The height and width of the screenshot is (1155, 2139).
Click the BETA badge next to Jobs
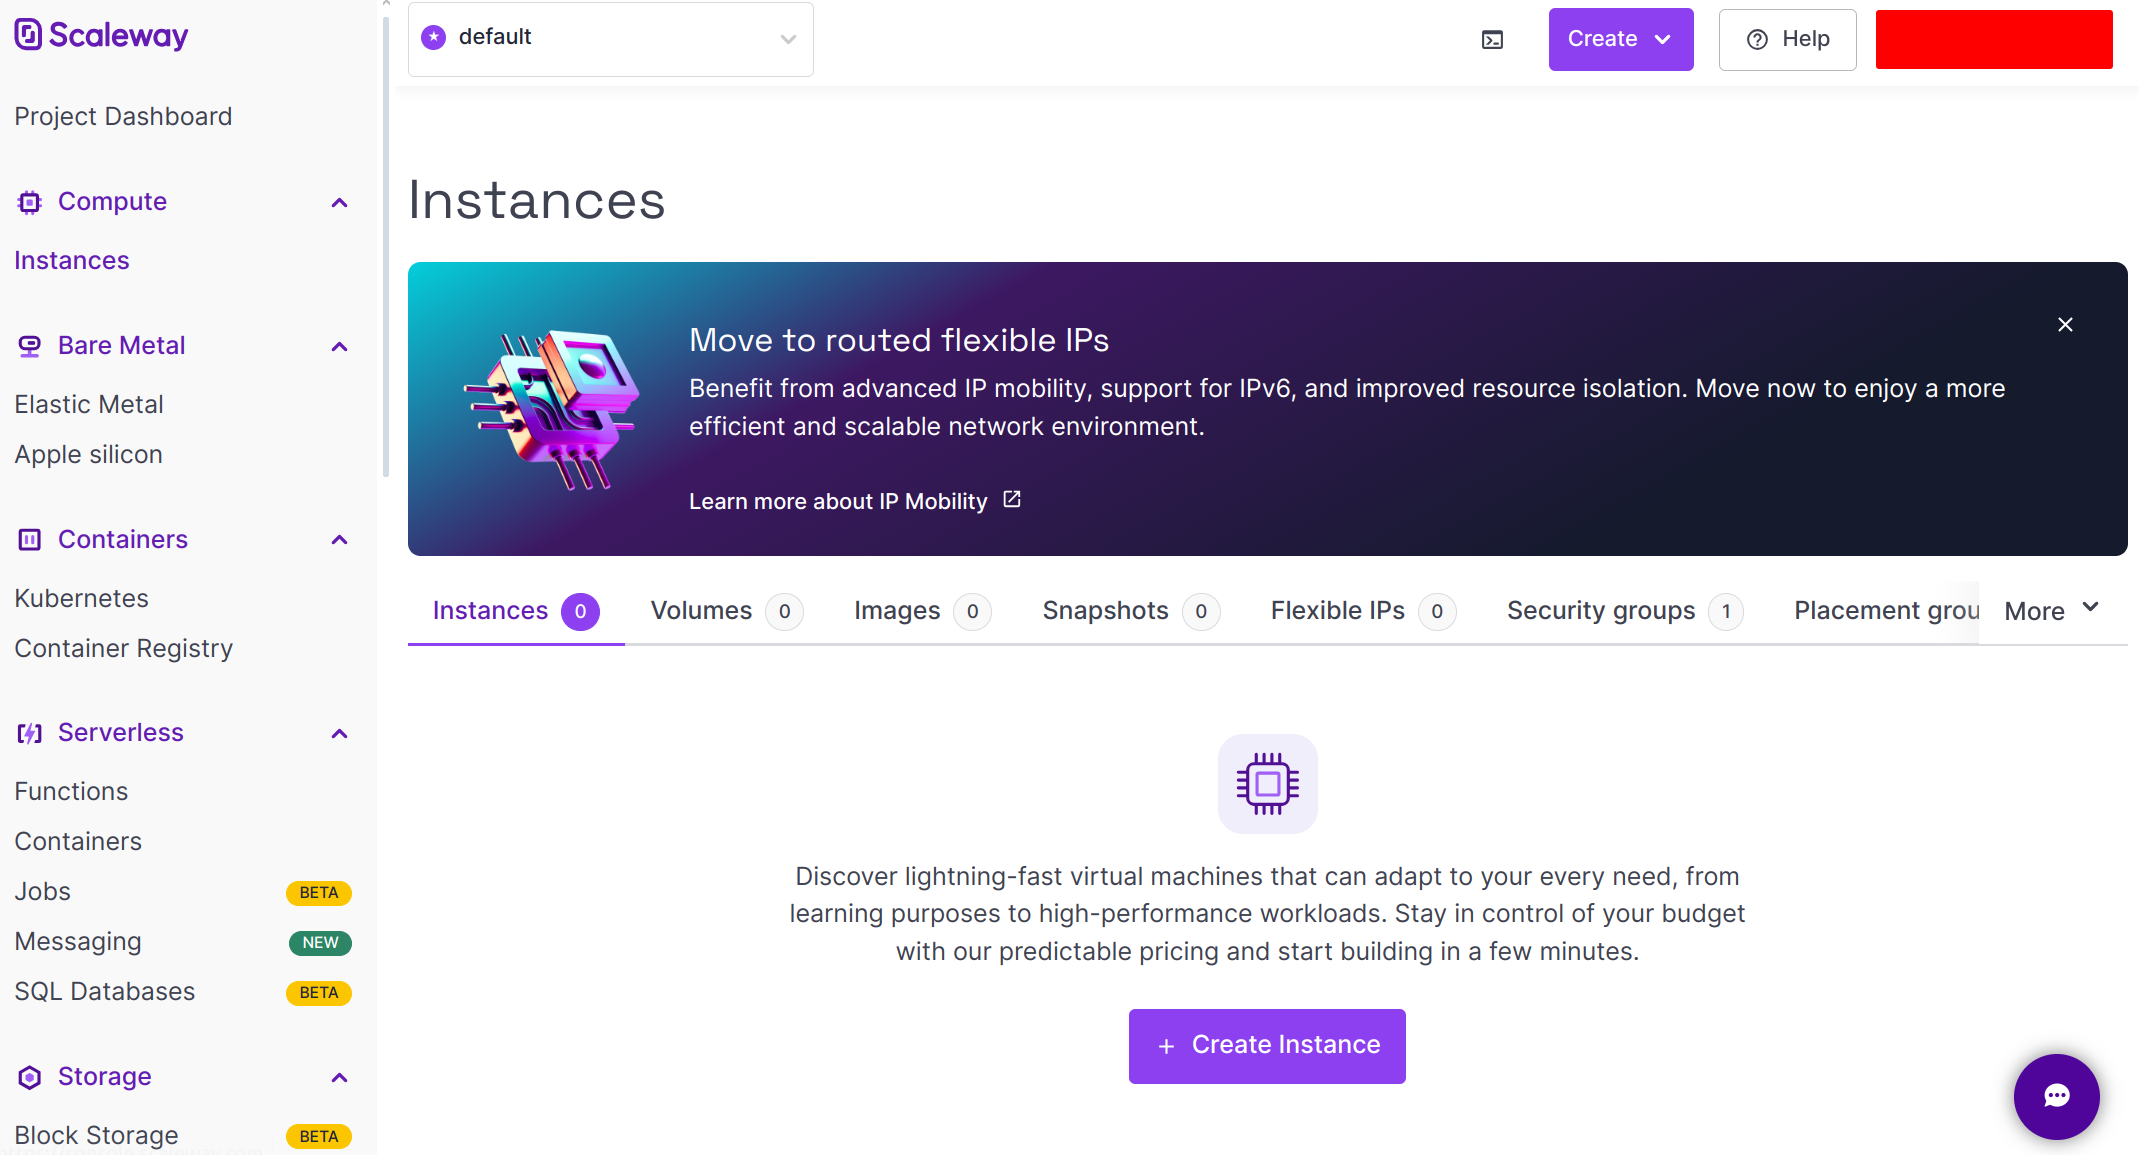click(x=319, y=893)
